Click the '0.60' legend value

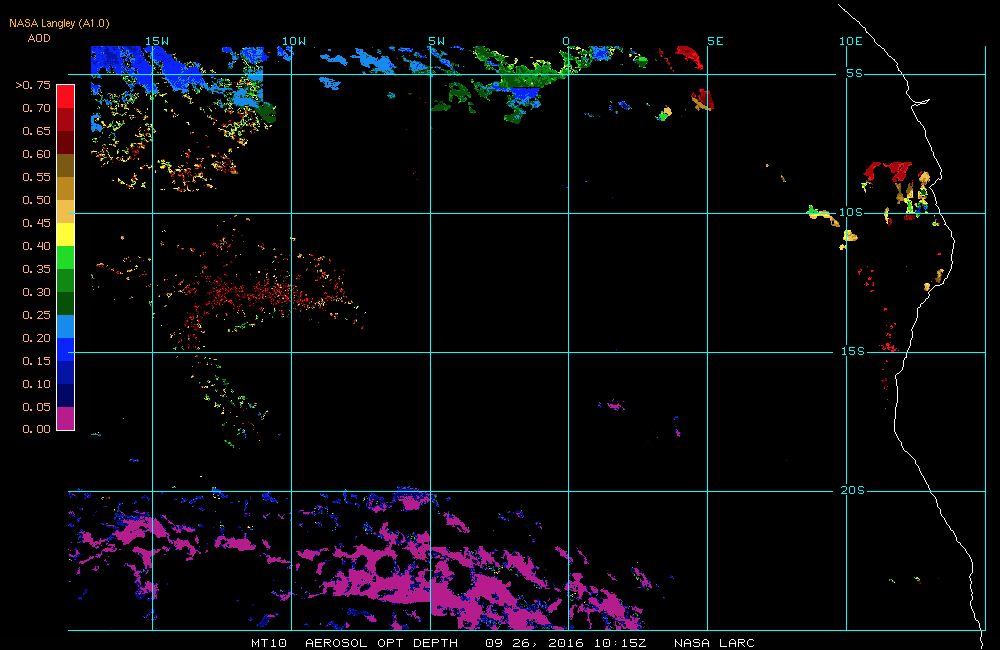(x=36, y=154)
